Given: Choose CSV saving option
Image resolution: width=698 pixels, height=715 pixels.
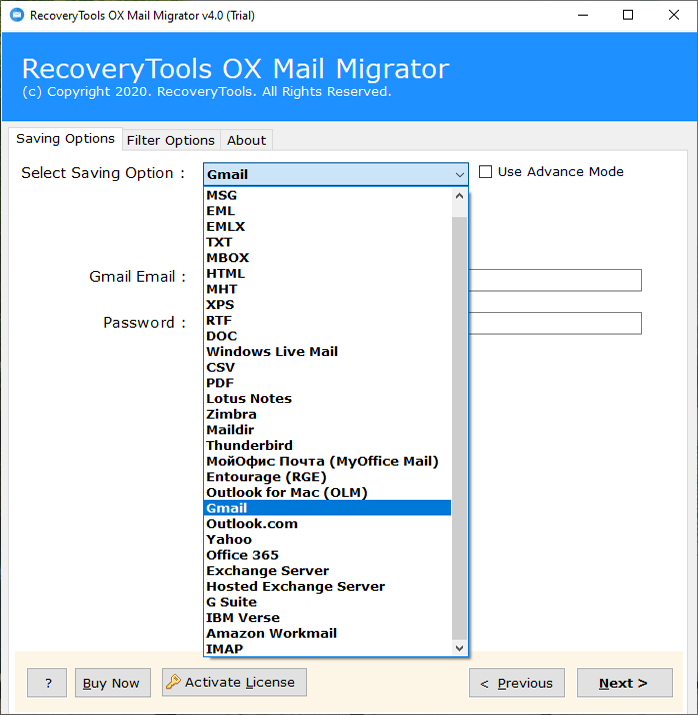Looking at the screenshot, I should tap(327, 367).
